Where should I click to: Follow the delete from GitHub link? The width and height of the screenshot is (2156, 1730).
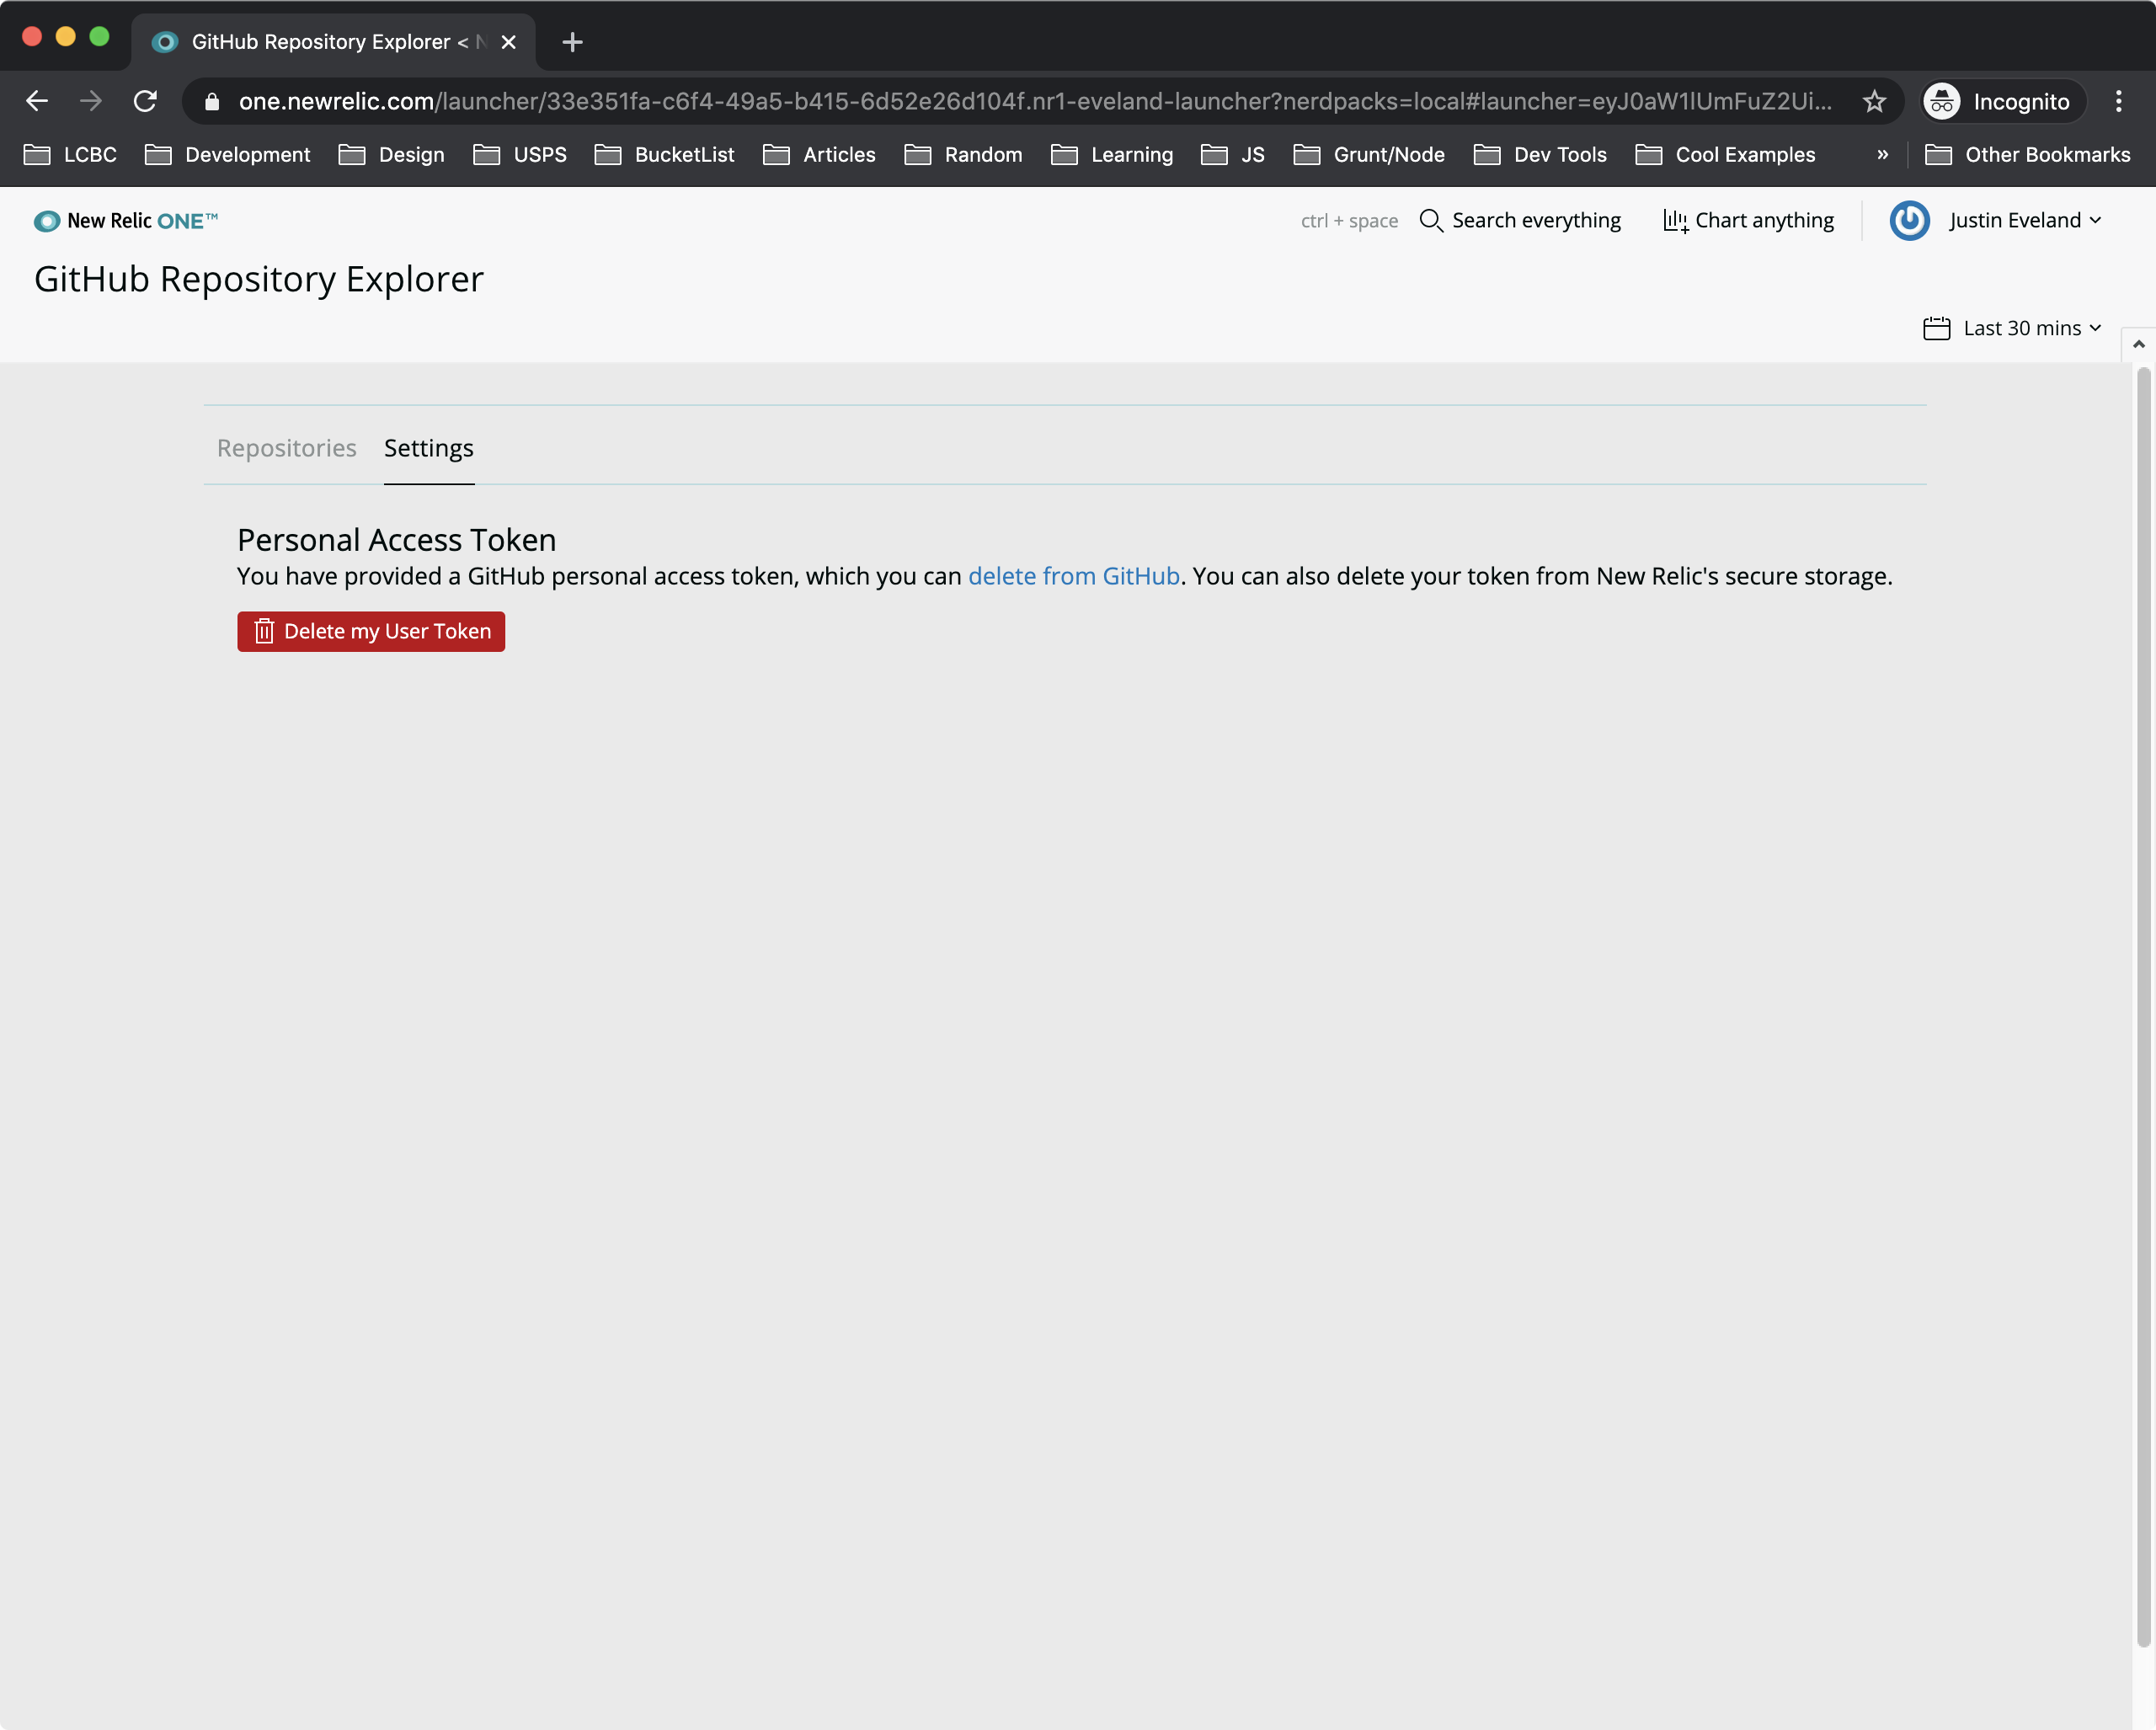(x=1073, y=577)
